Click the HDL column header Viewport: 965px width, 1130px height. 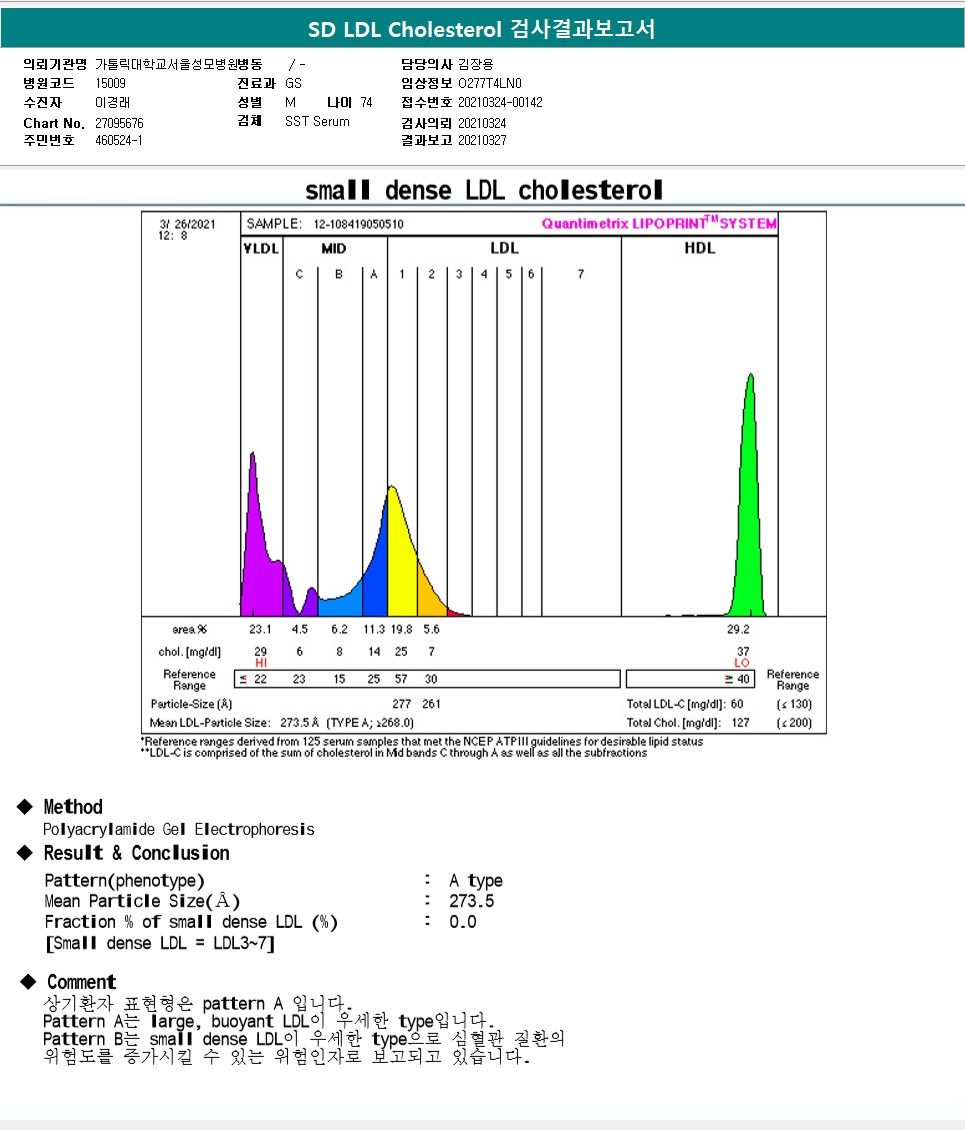tap(699, 248)
